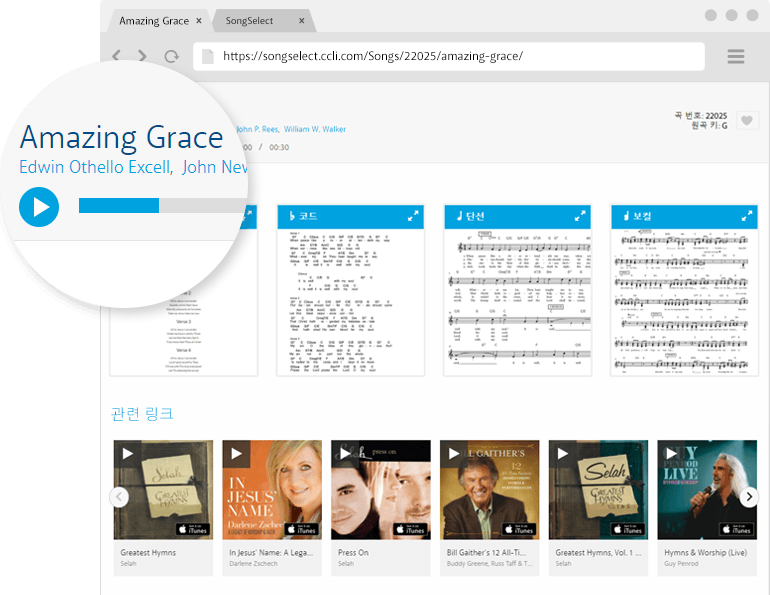Favorite the song with the heart icon
Image resolution: width=770 pixels, height=595 pixels.
coord(746,120)
